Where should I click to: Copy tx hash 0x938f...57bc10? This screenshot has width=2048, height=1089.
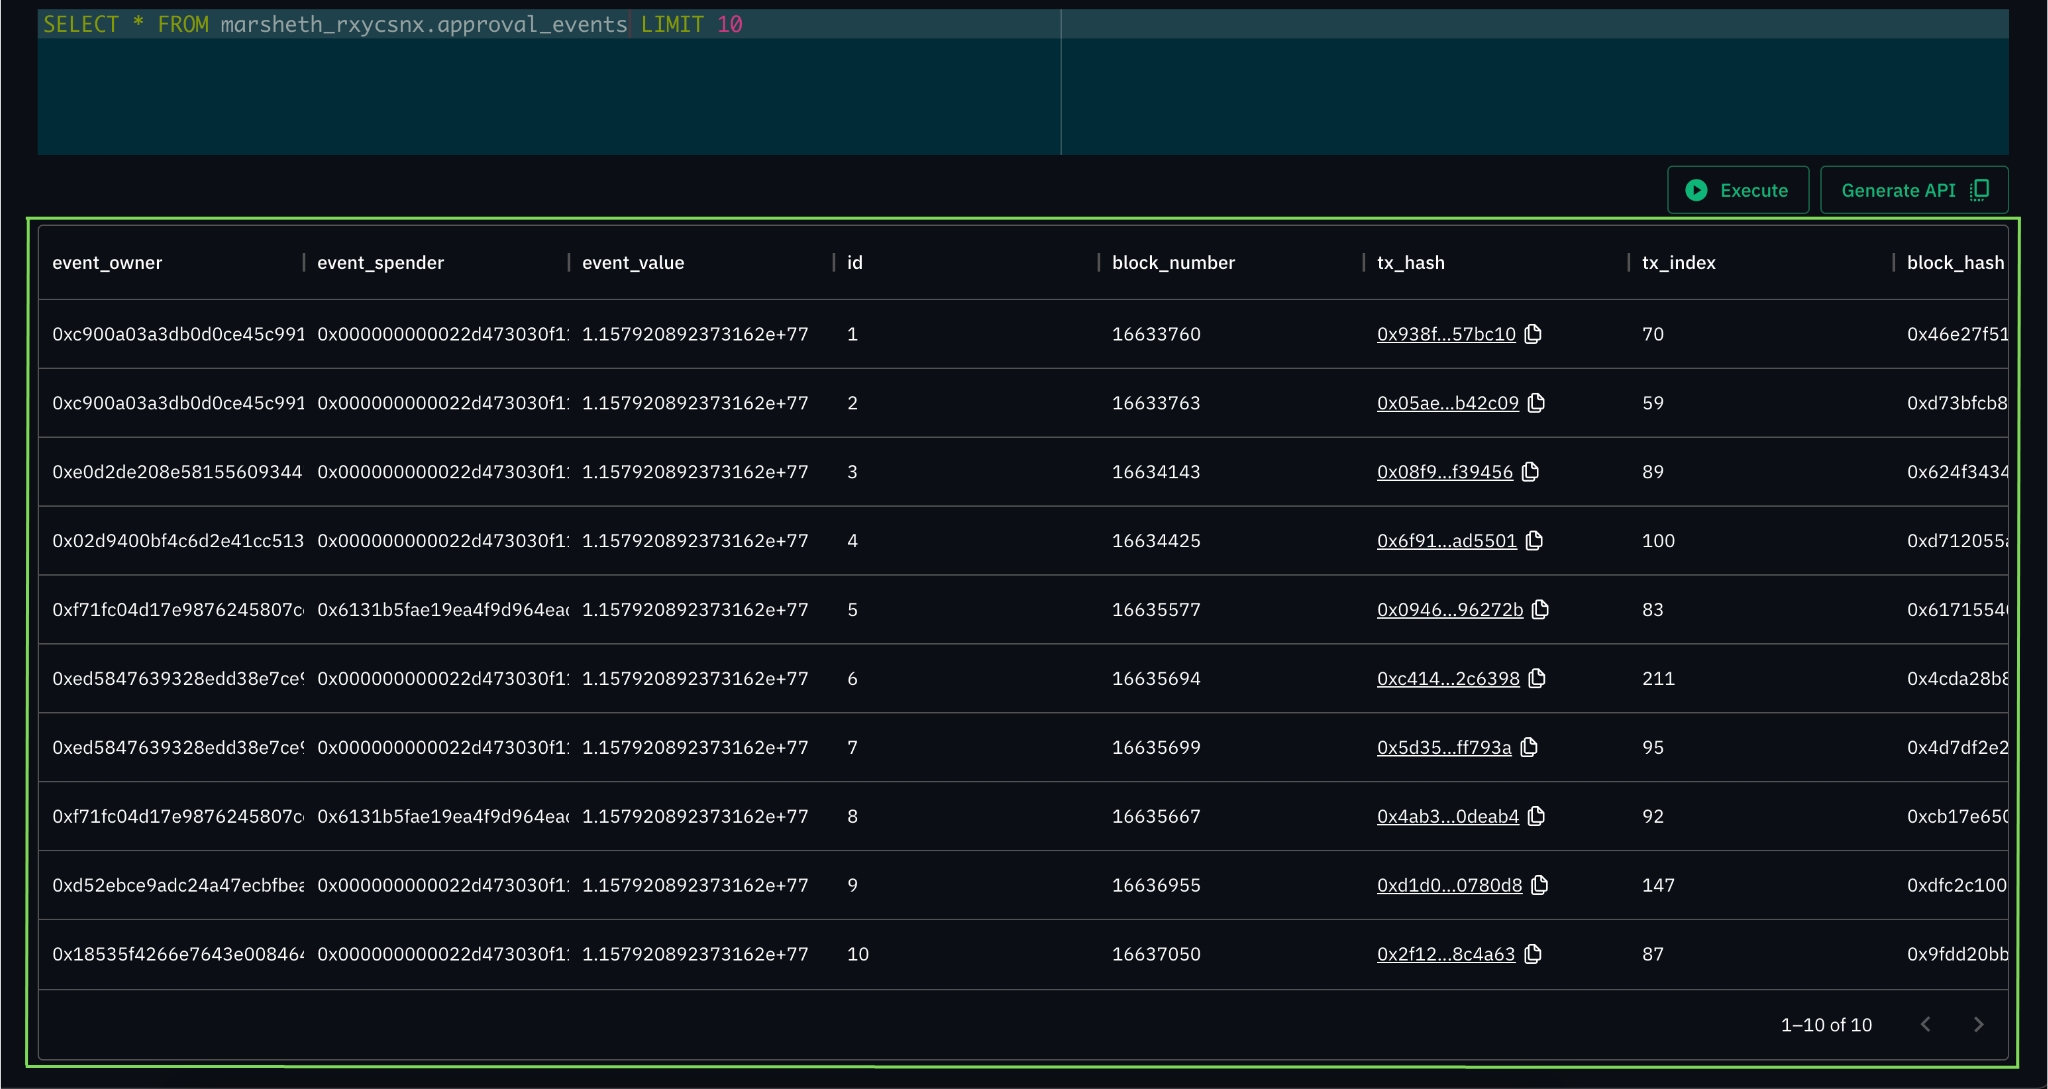click(x=1533, y=334)
